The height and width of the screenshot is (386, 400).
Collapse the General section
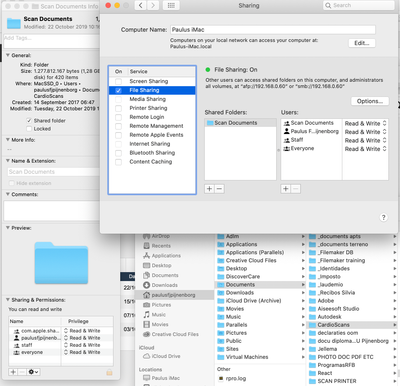pyautogui.click(x=8, y=55)
